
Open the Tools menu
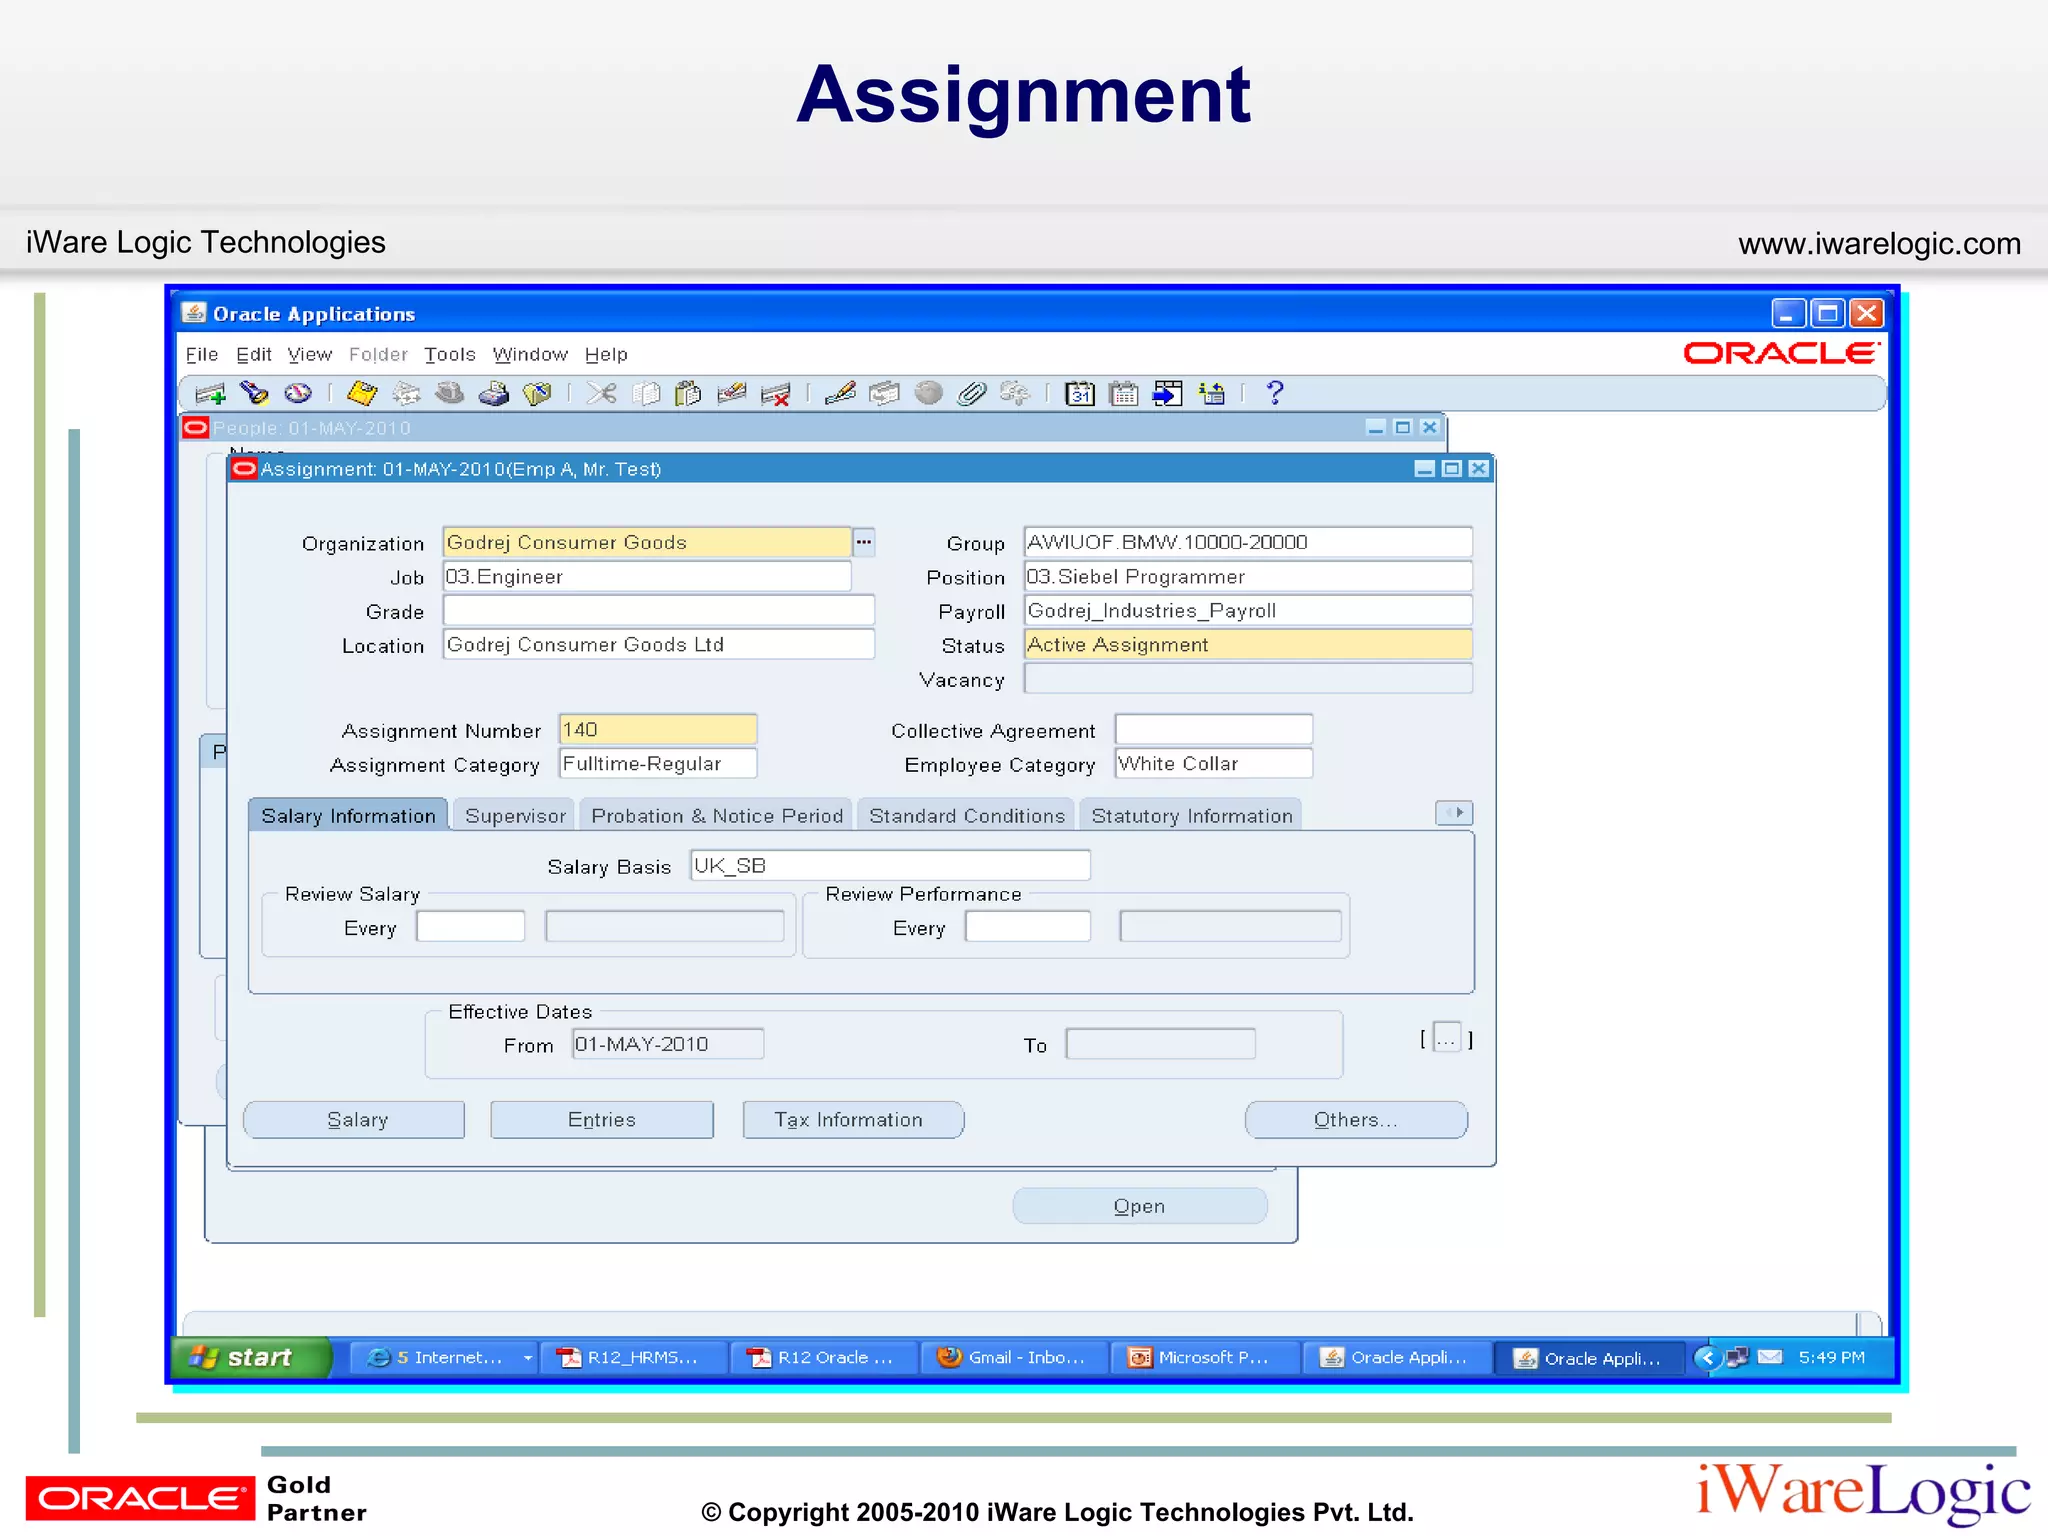[x=450, y=355]
